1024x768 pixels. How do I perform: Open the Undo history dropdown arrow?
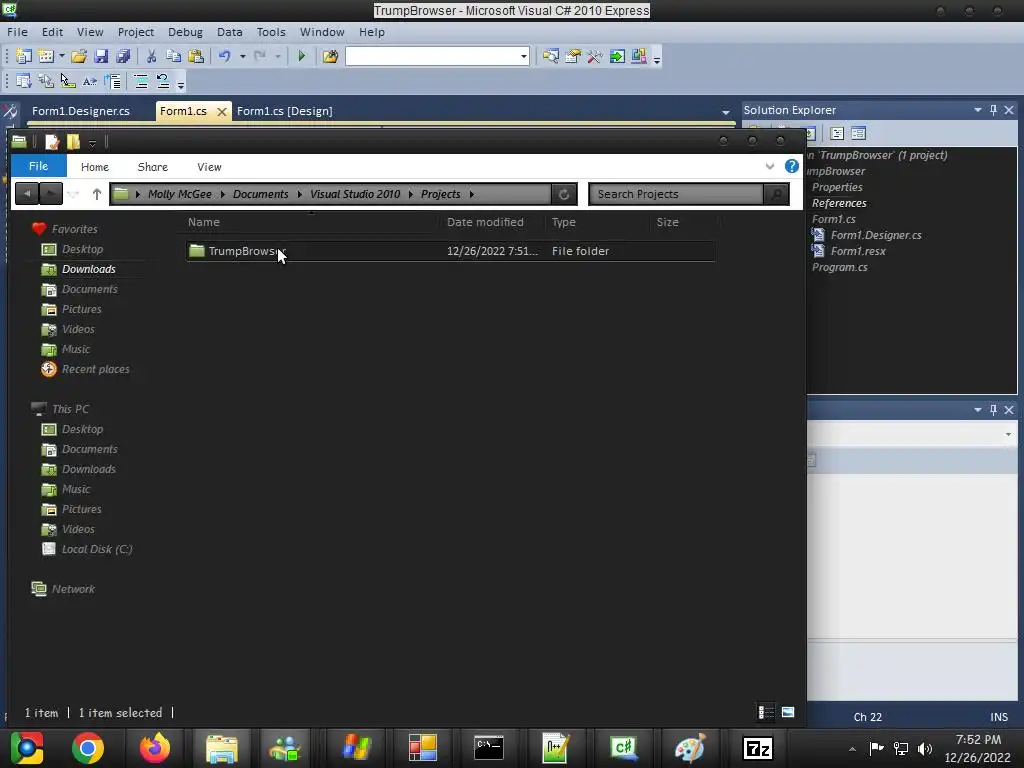click(242, 56)
